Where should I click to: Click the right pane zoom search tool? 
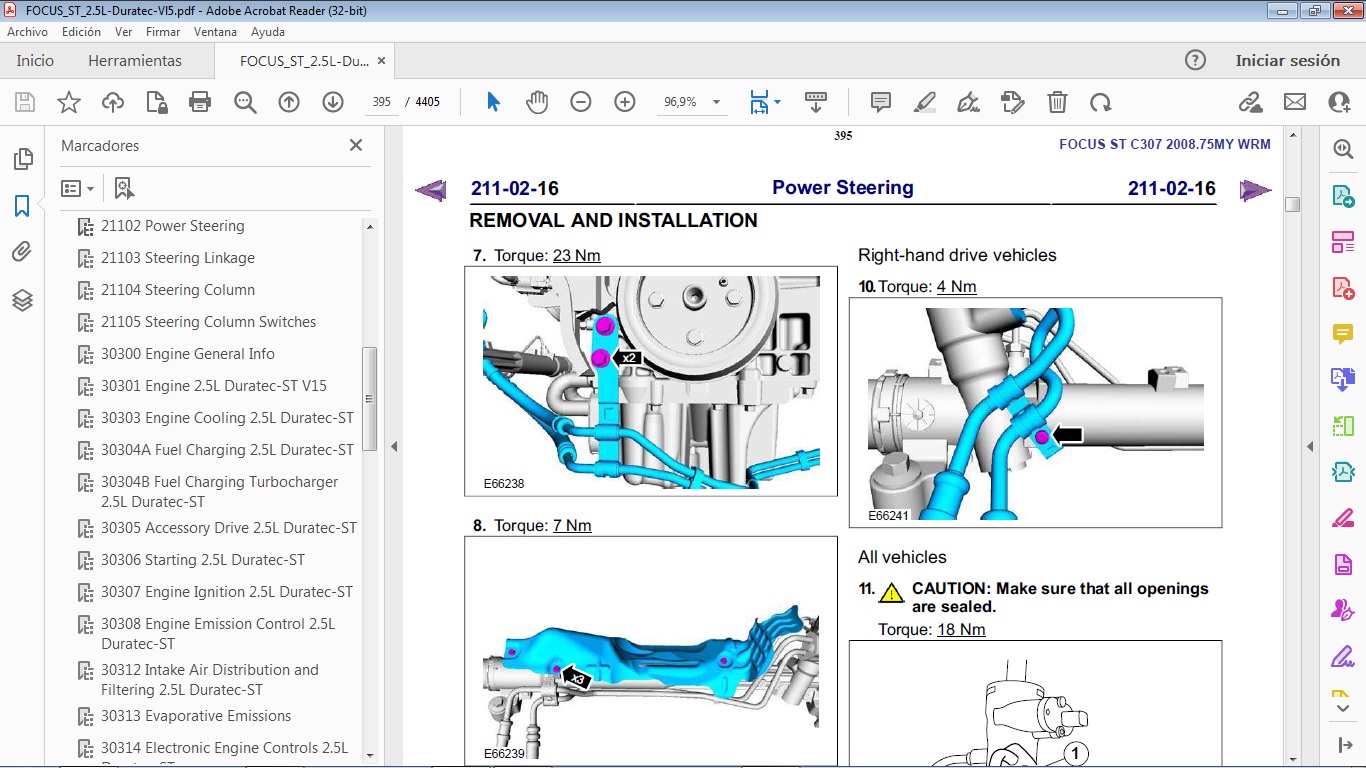1343,149
